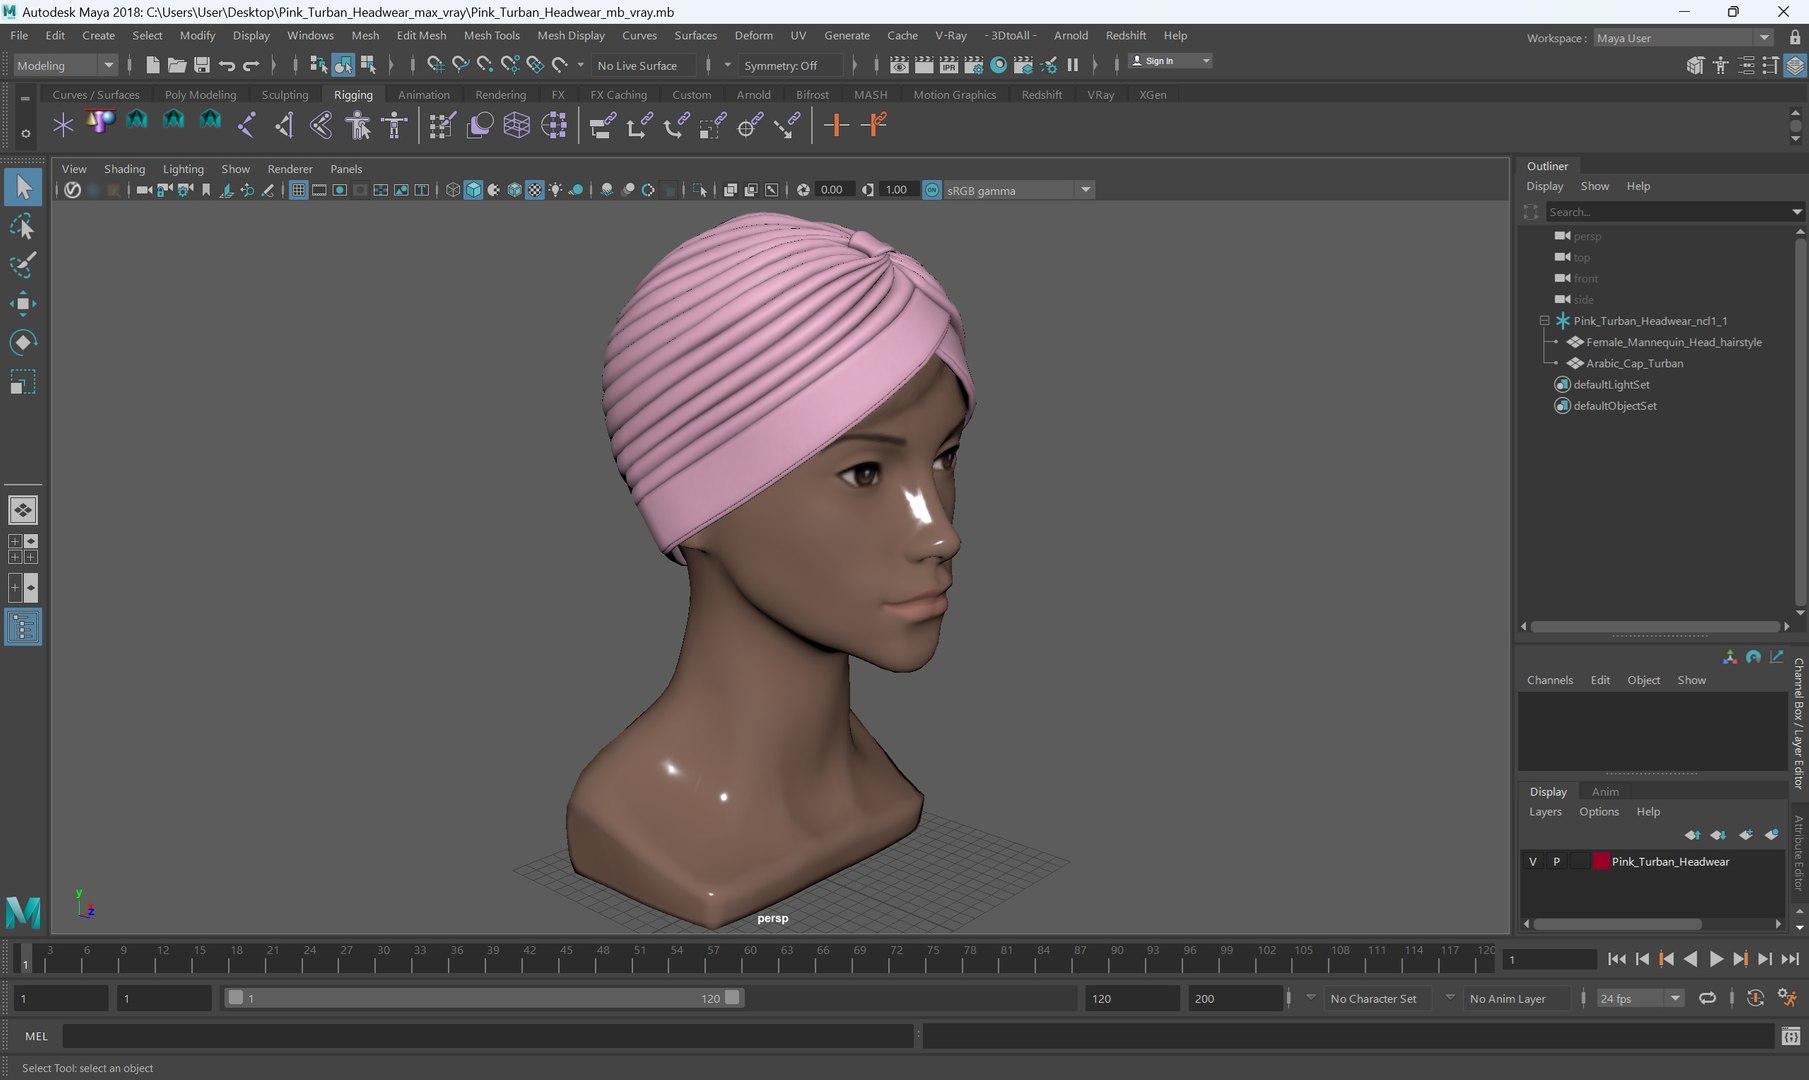This screenshot has height=1080, width=1809.
Task: Open the 24 fps frame rate dropdown
Action: click(1639, 998)
